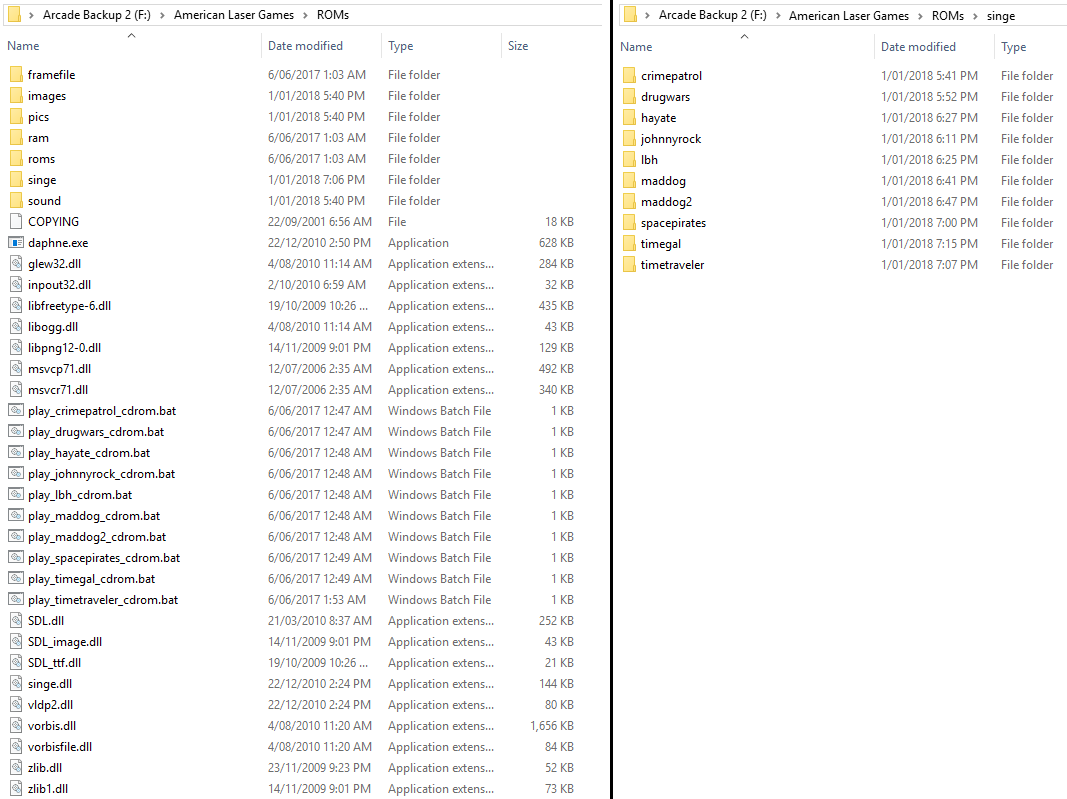This screenshot has height=799, width=1067.
Task: Expand the chevron after ROMs in the right window address bar
Action: click(975, 16)
